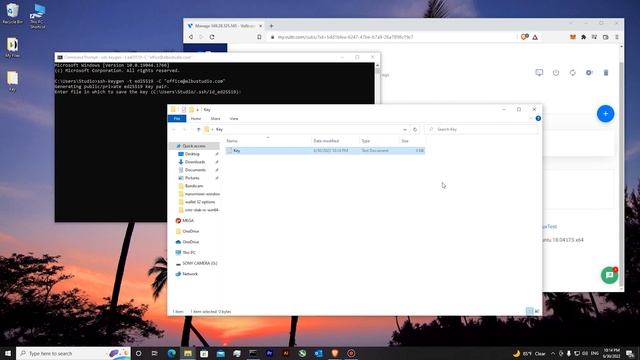Expand the File Explorer ribbon chevron
This screenshot has width=640, height=360.
(531, 118)
